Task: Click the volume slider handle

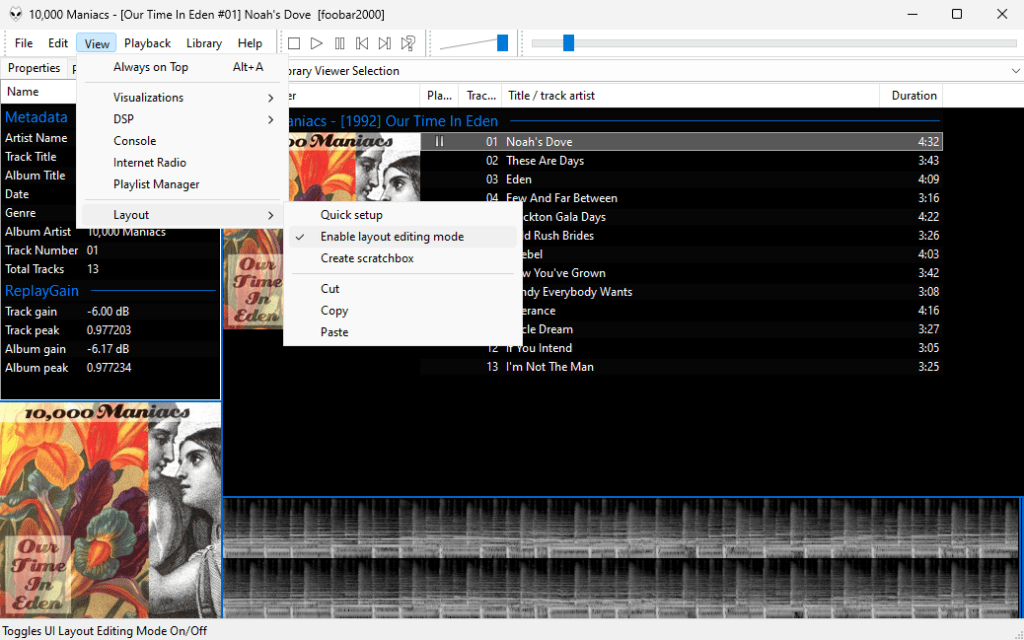Action: (502, 43)
